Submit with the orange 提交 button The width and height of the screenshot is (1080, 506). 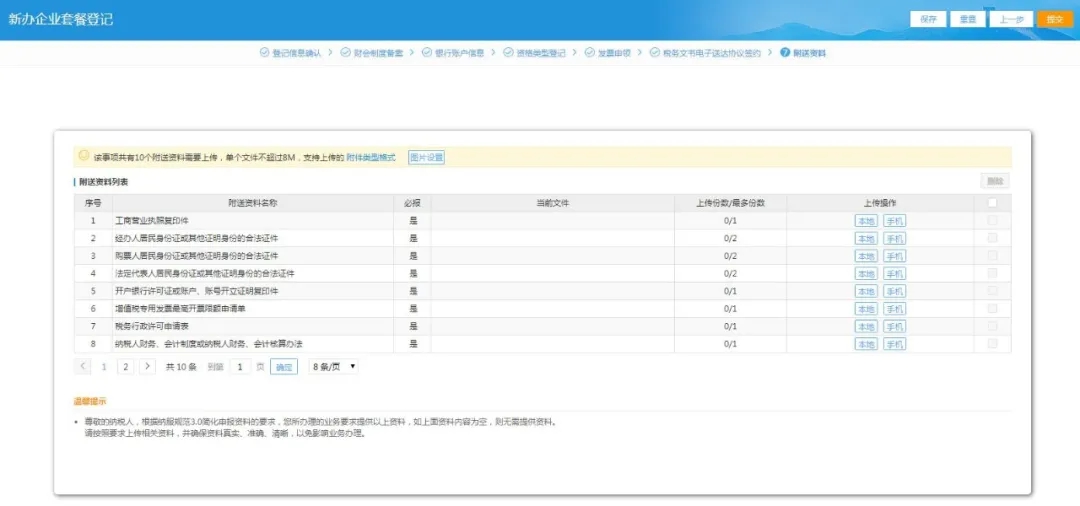[1055, 19]
